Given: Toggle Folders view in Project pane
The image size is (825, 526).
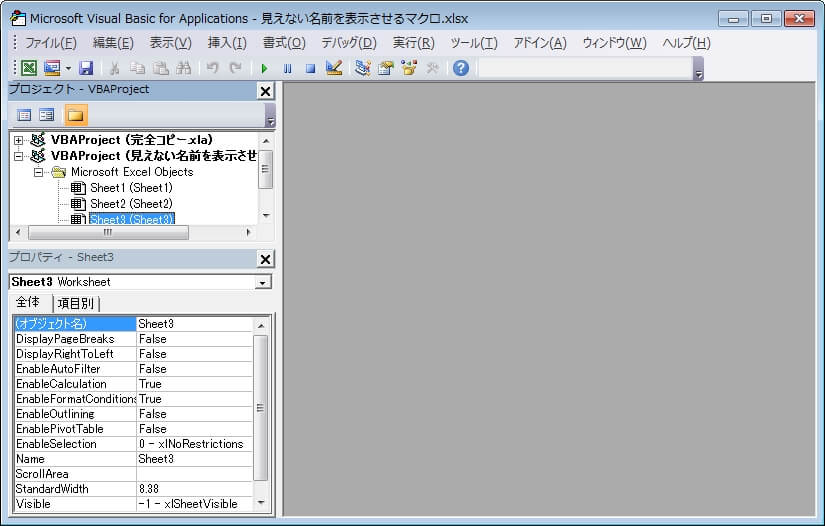Looking at the screenshot, I should click(76, 115).
